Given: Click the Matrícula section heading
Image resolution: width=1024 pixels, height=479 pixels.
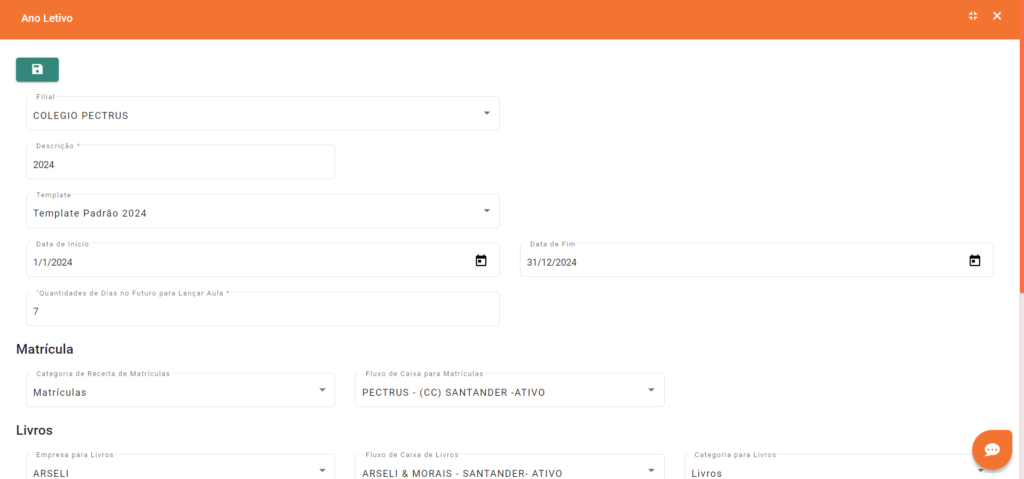Looking at the screenshot, I should (45, 349).
